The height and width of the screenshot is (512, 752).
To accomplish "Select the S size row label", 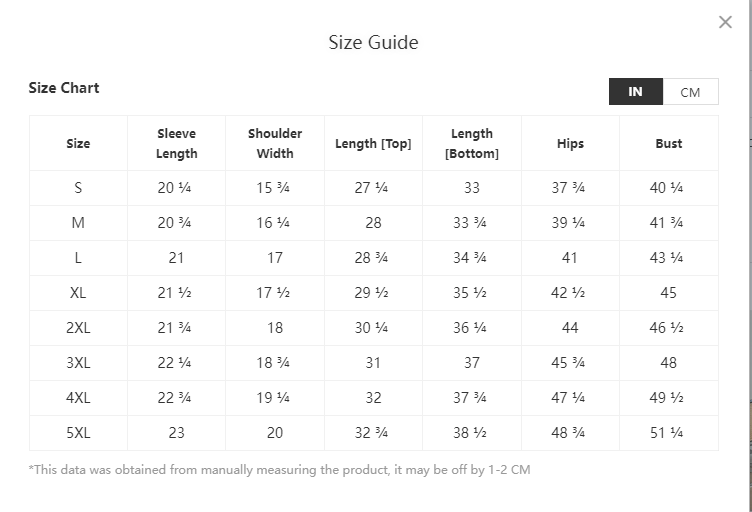I will tap(78, 188).
